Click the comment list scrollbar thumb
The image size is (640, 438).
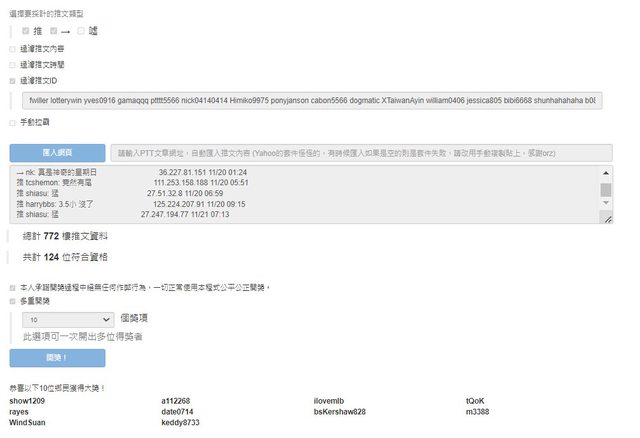pyautogui.click(x=606, y=190)
